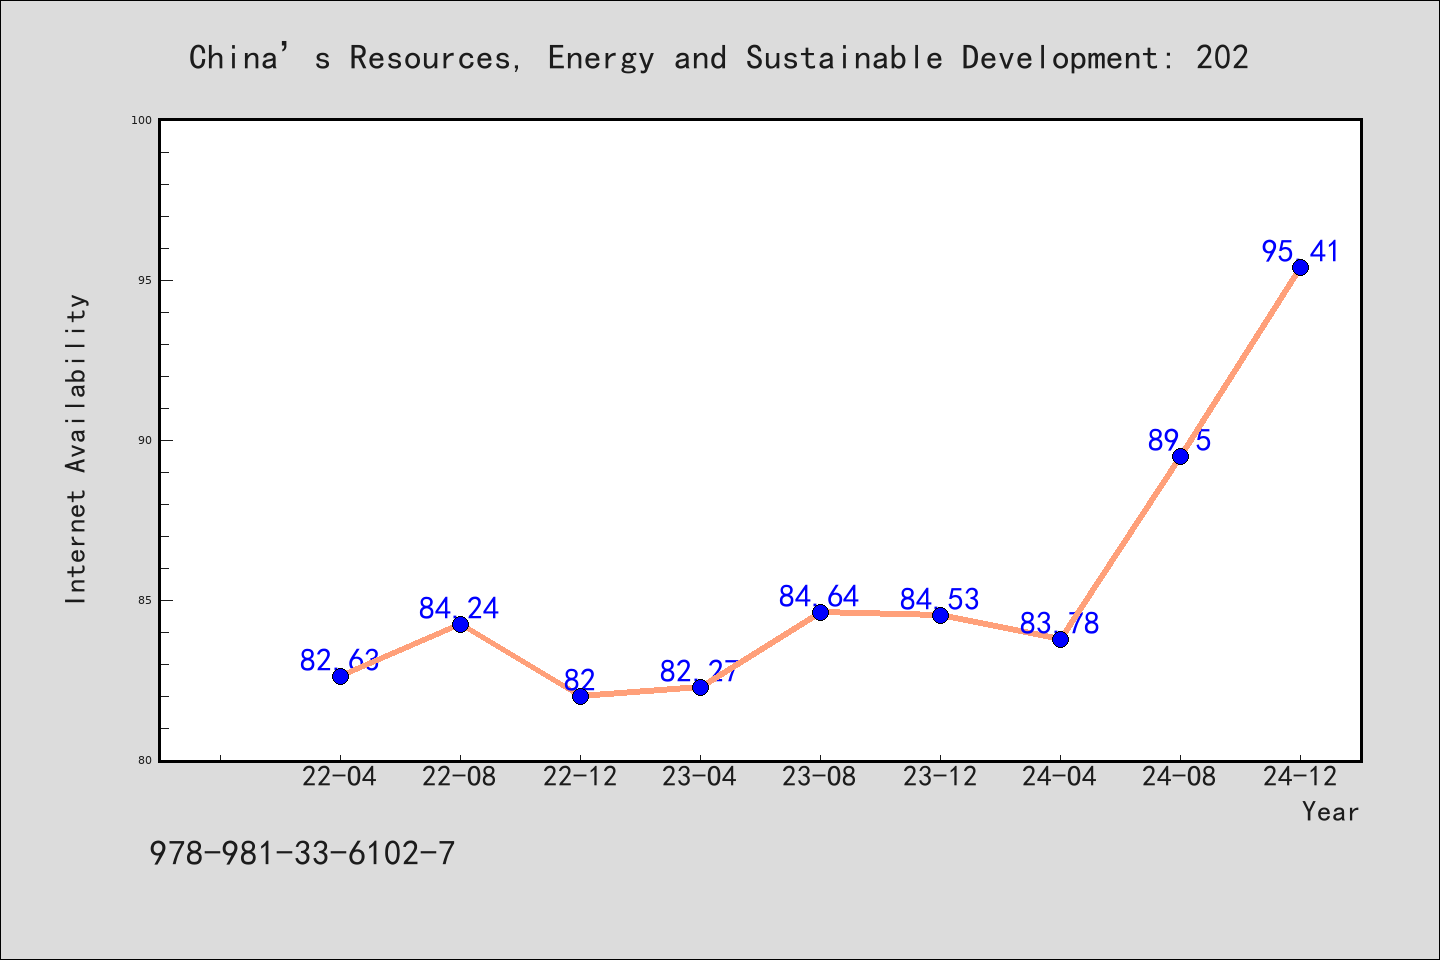Click the 'Year' axis label
The image size is (1440, 960).
[x=1330, y=812]
